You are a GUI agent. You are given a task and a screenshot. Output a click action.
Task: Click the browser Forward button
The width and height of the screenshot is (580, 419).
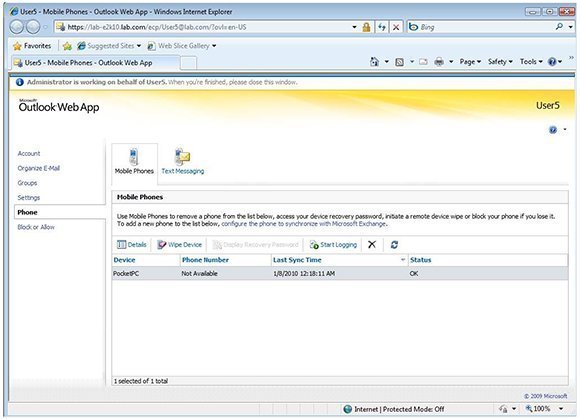point(33,27)
